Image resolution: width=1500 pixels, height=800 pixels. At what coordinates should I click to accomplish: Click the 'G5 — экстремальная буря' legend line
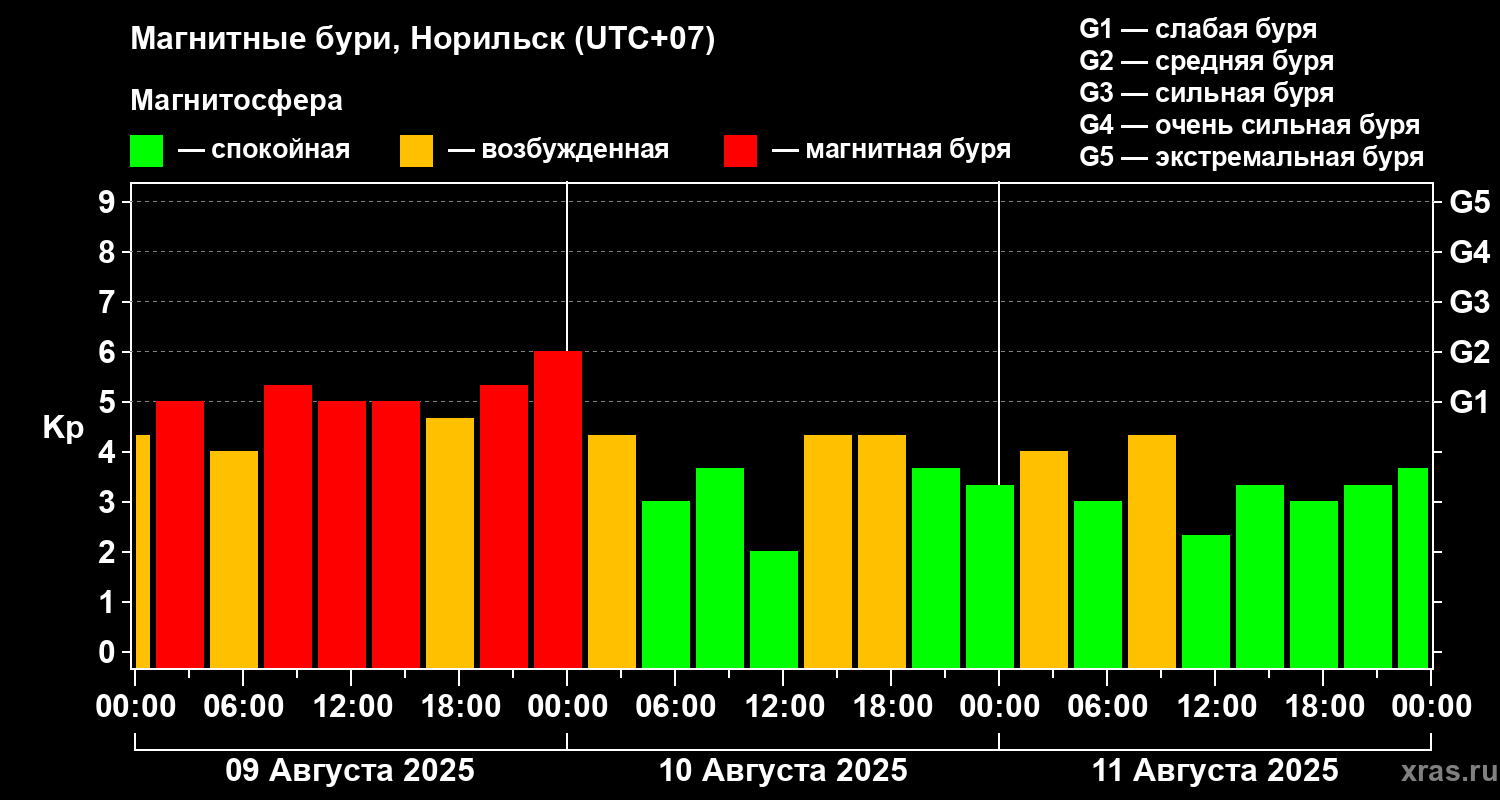tap(1251, 157)
